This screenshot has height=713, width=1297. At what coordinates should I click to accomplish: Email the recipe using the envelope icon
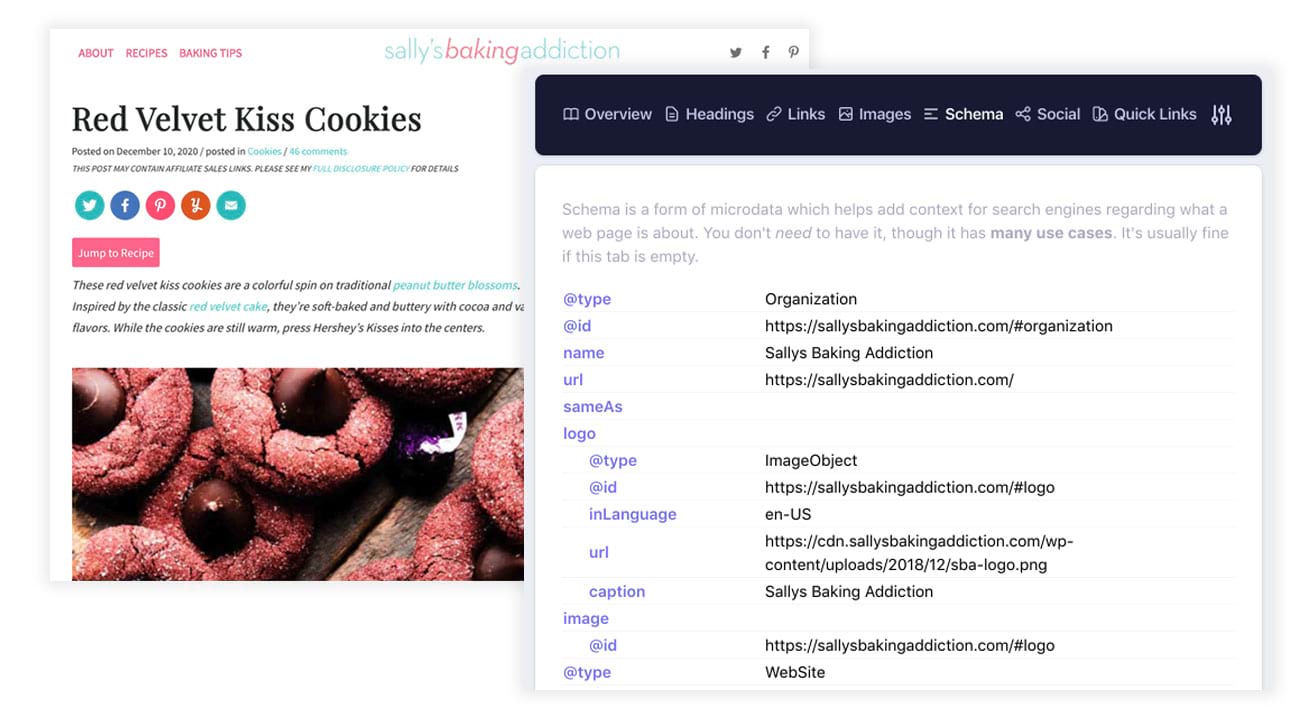point(231,205)
